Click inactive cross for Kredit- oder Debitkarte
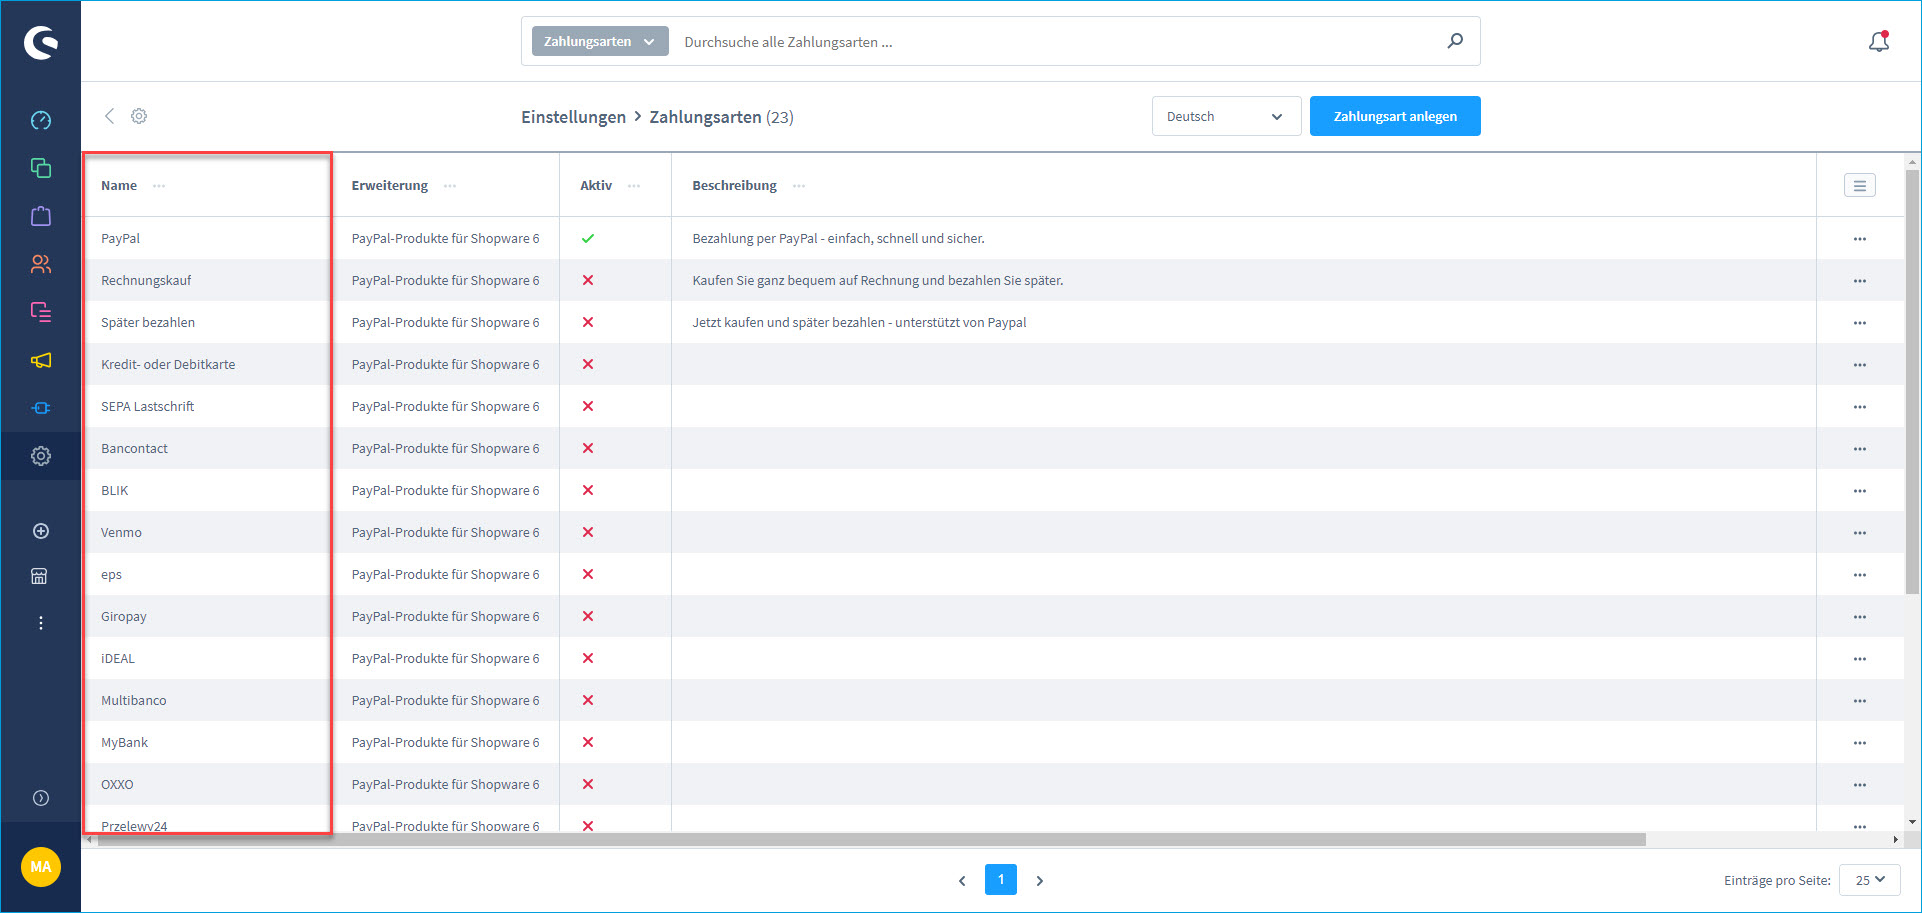The height and width of the screenshot is (913, 1922). click(588, 364)
